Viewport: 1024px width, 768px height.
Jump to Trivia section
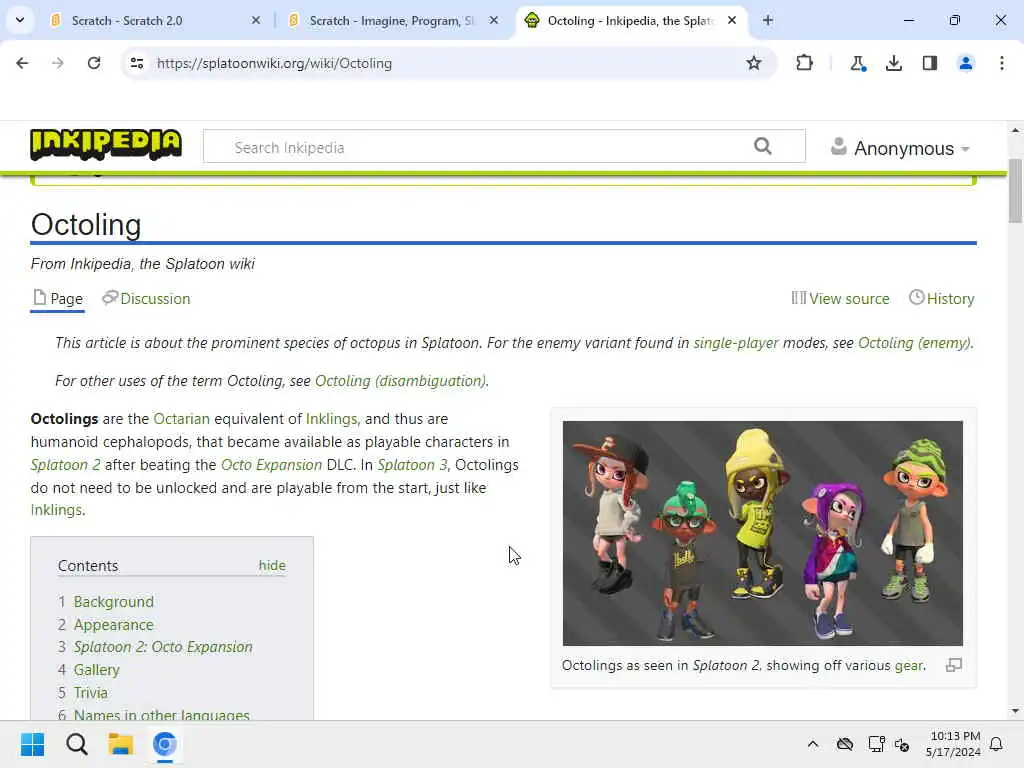click(90, 693)
